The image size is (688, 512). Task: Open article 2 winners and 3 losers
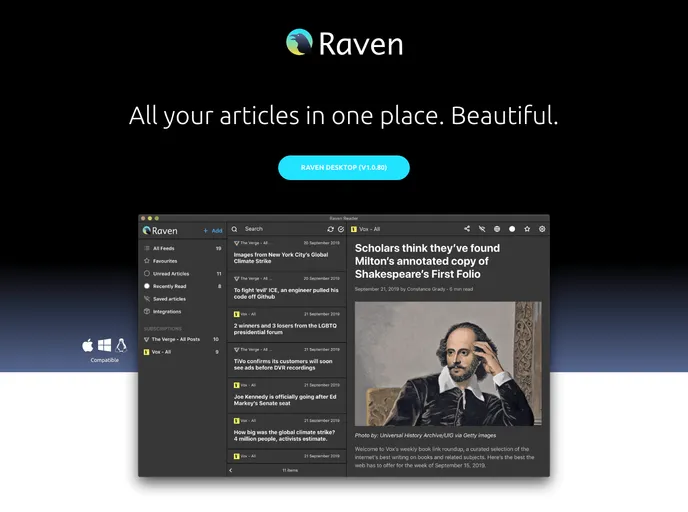tap(287, 325)
